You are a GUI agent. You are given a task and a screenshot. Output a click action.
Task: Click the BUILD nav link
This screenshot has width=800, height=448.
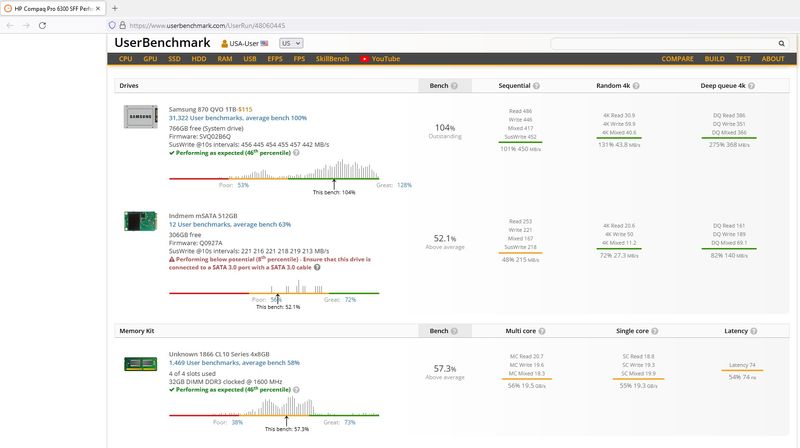[714, 59]
